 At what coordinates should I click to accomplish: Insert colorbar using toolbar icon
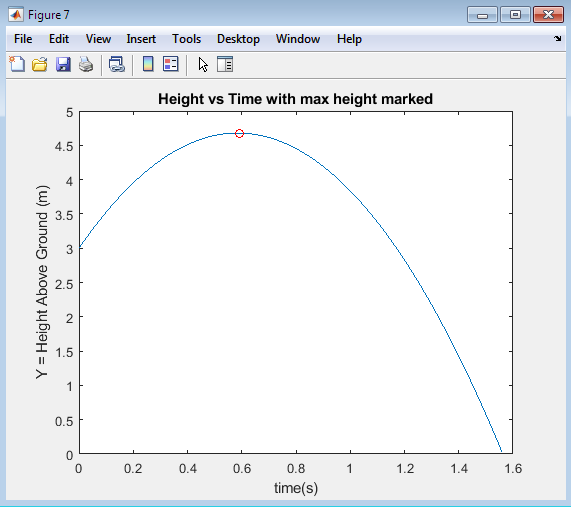click(x=148, y=64)
